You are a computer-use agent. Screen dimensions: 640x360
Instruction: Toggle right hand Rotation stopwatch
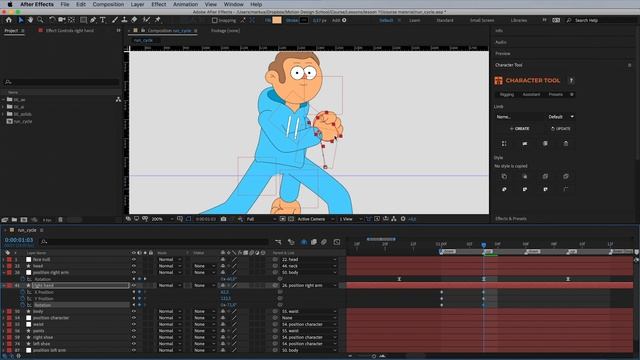[x=22, y=305]
